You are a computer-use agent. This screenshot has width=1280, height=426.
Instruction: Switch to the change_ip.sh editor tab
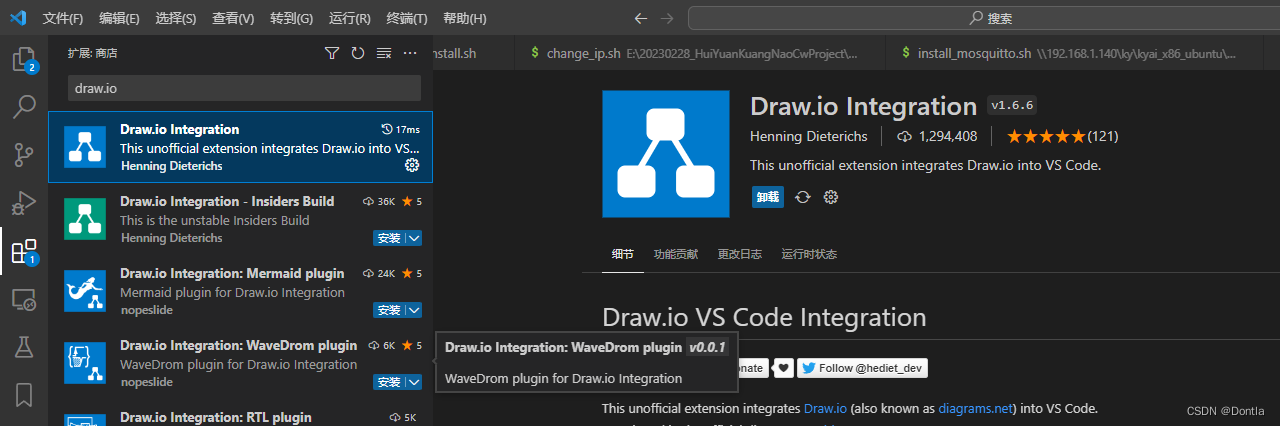point(699,53)
